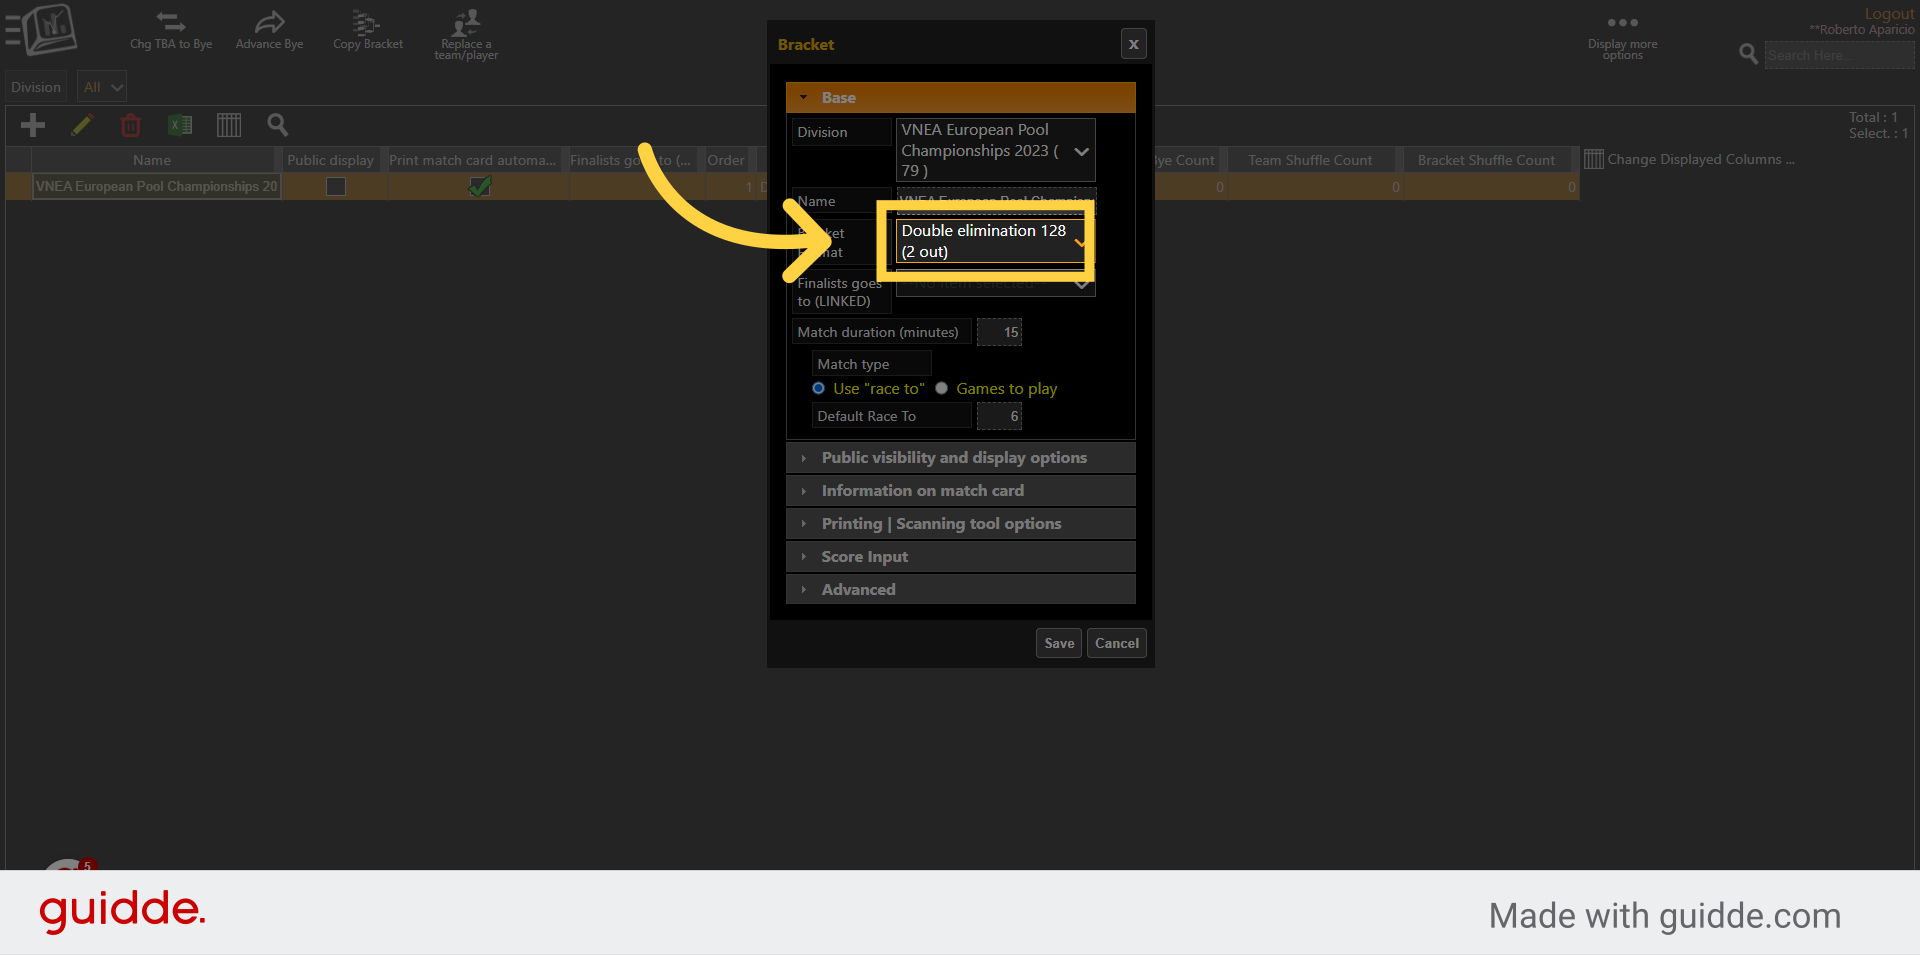Image resolution: width=1920 pixels, height=955 pixels.
Task: Click Change Displayed Columns link text
Action: pyautogui.click(x=1700, y=159)
